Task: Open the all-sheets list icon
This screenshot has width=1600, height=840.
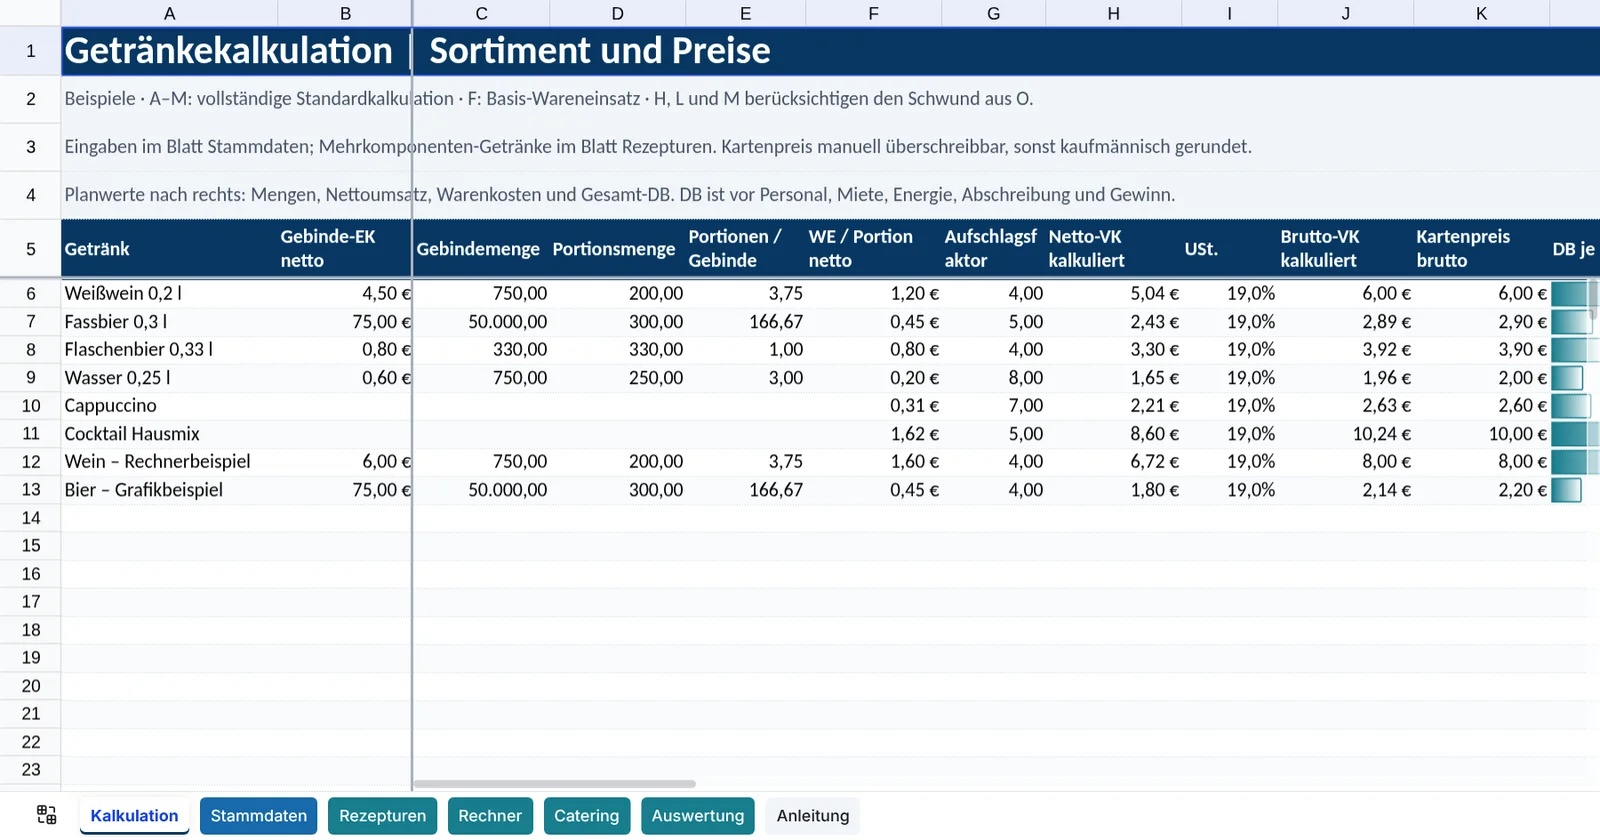Action: (47, 815)
